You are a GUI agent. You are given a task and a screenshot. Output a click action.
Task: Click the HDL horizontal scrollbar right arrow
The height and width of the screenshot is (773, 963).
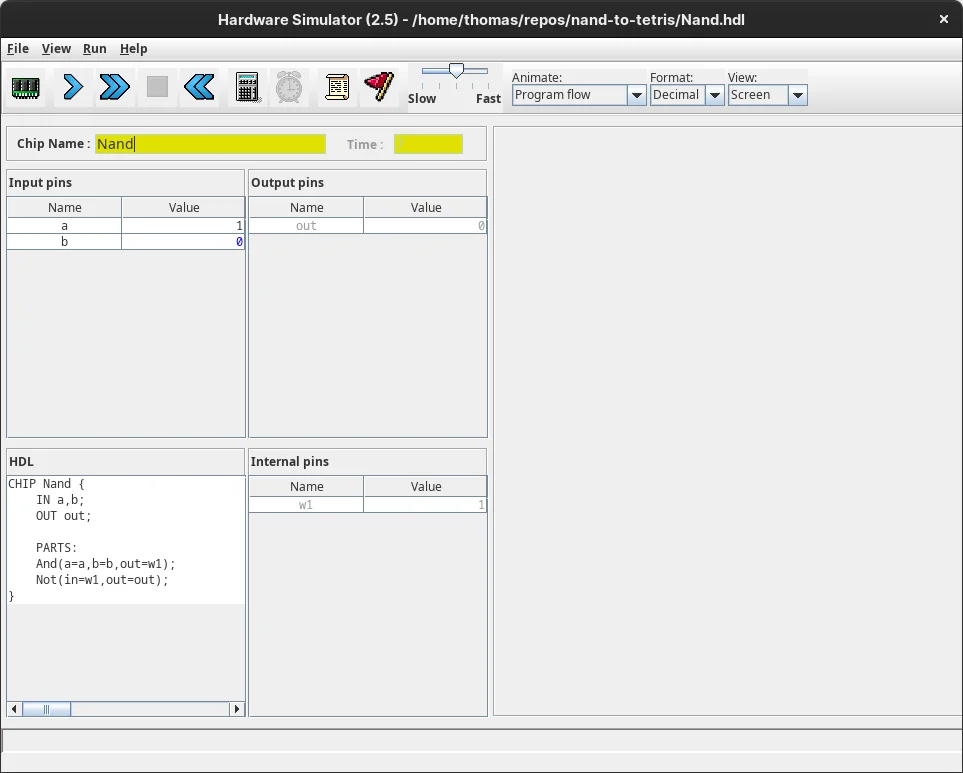(x=237, y=709)
